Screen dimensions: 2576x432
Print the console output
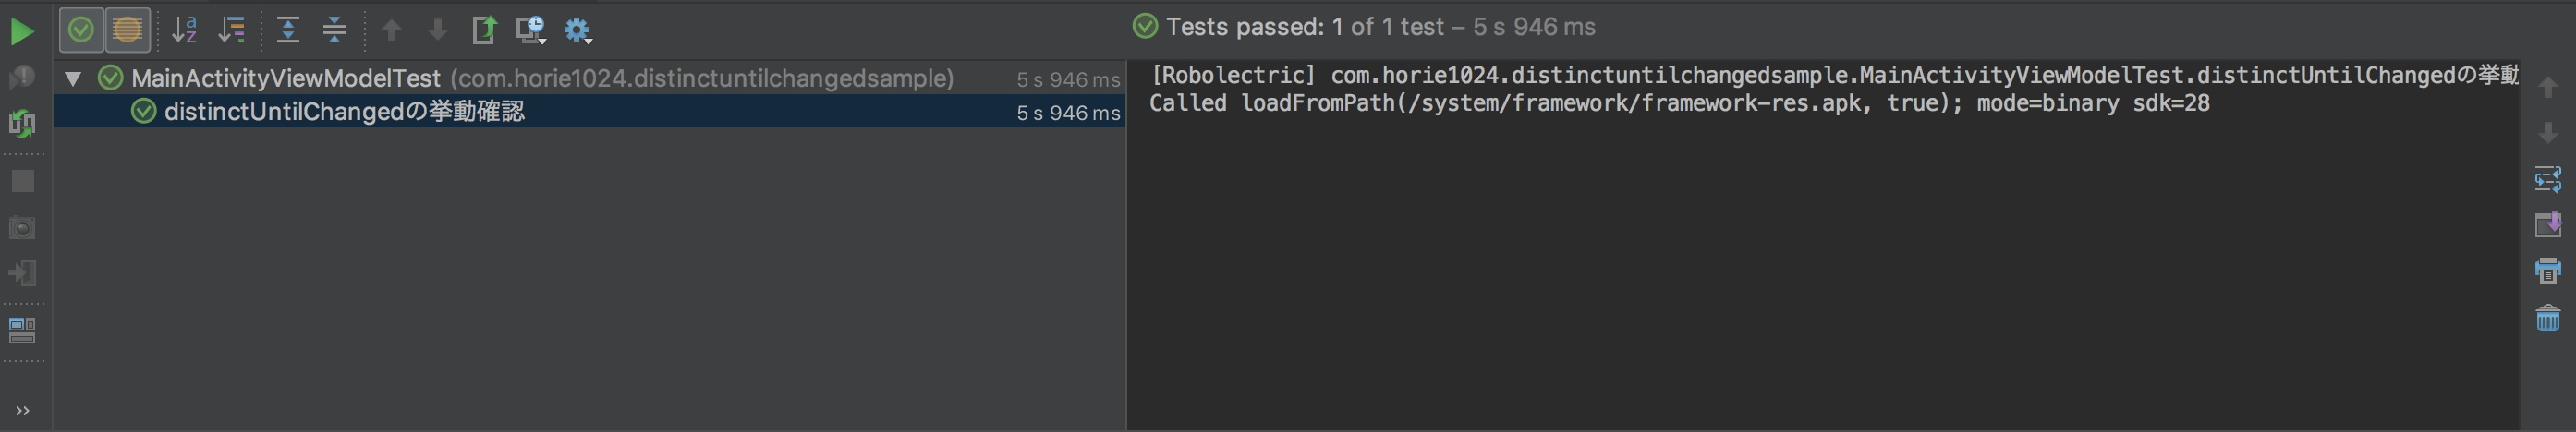tap(2547, 270)
